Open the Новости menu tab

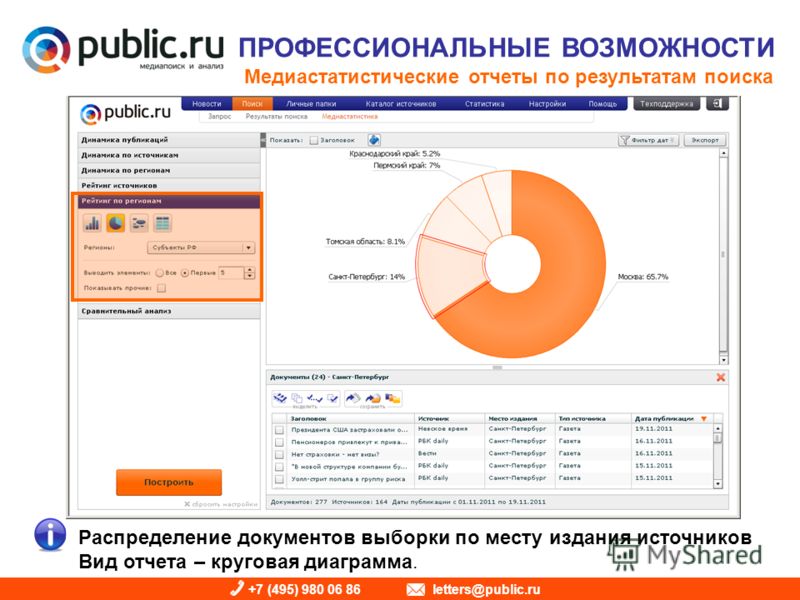pos(207,104)
